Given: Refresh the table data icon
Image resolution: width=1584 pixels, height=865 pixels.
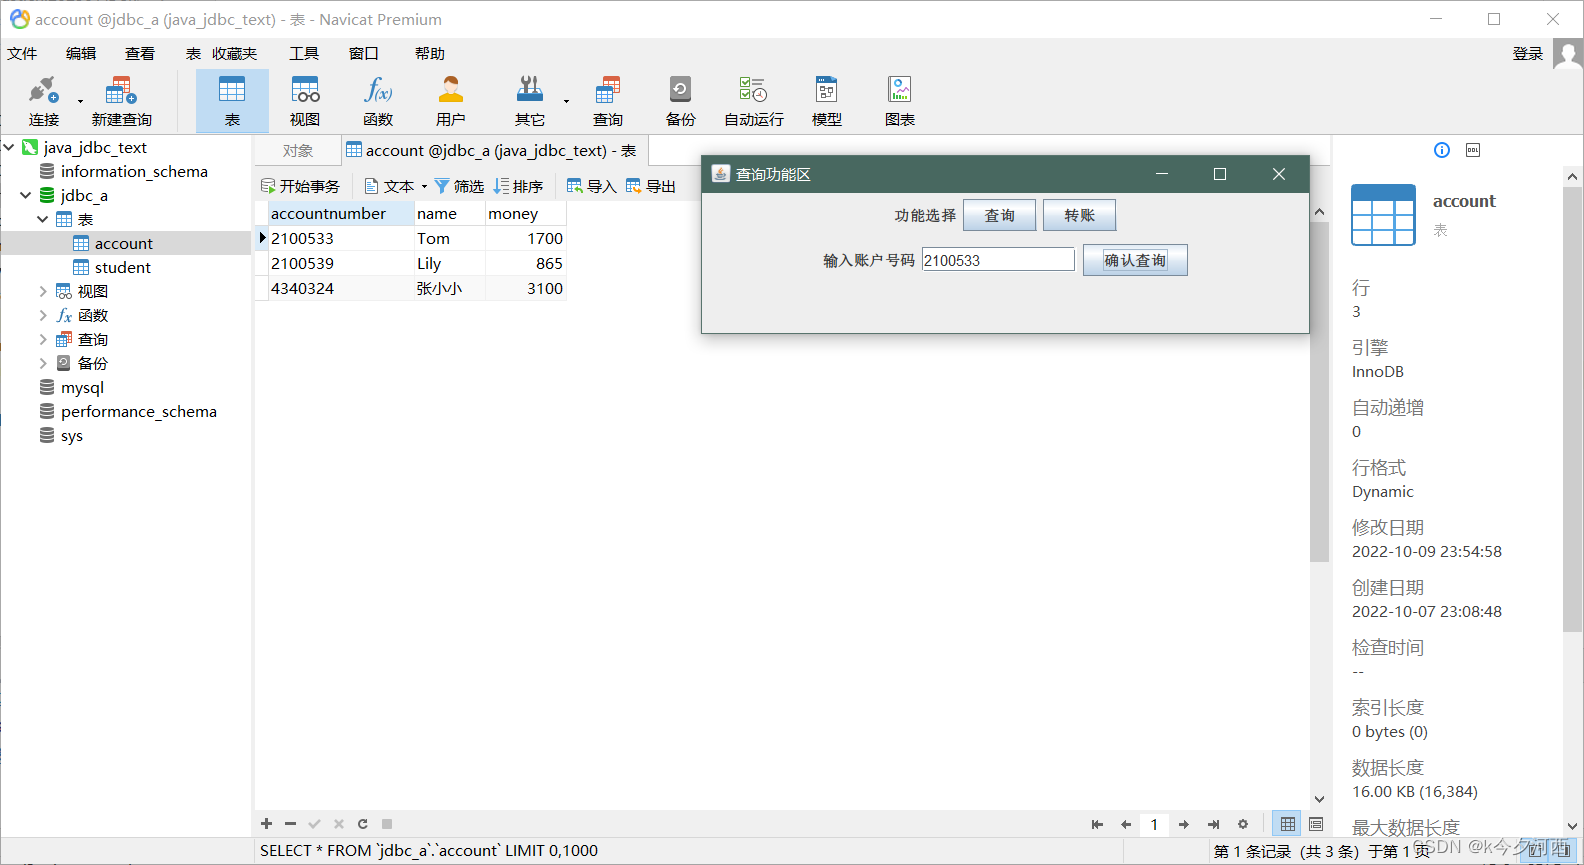Looking at the screenshot, I should pos(363,824).
